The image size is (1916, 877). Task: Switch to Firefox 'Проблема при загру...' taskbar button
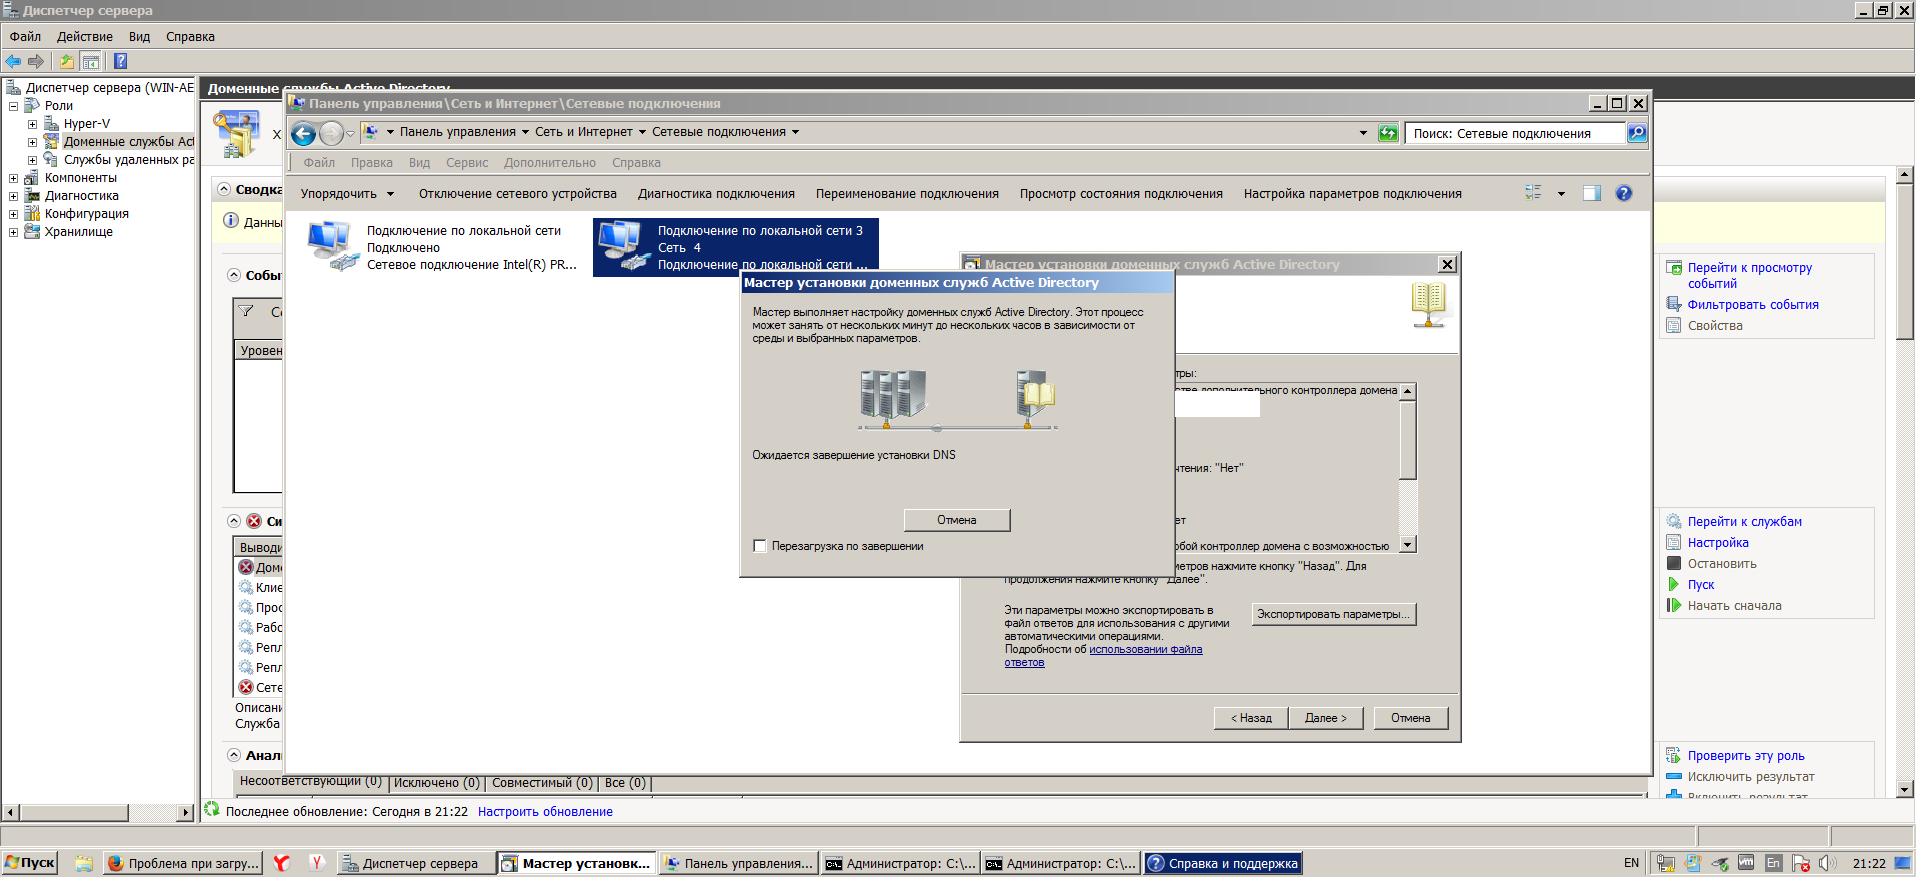pyautogui.click(x=183, y=863)
